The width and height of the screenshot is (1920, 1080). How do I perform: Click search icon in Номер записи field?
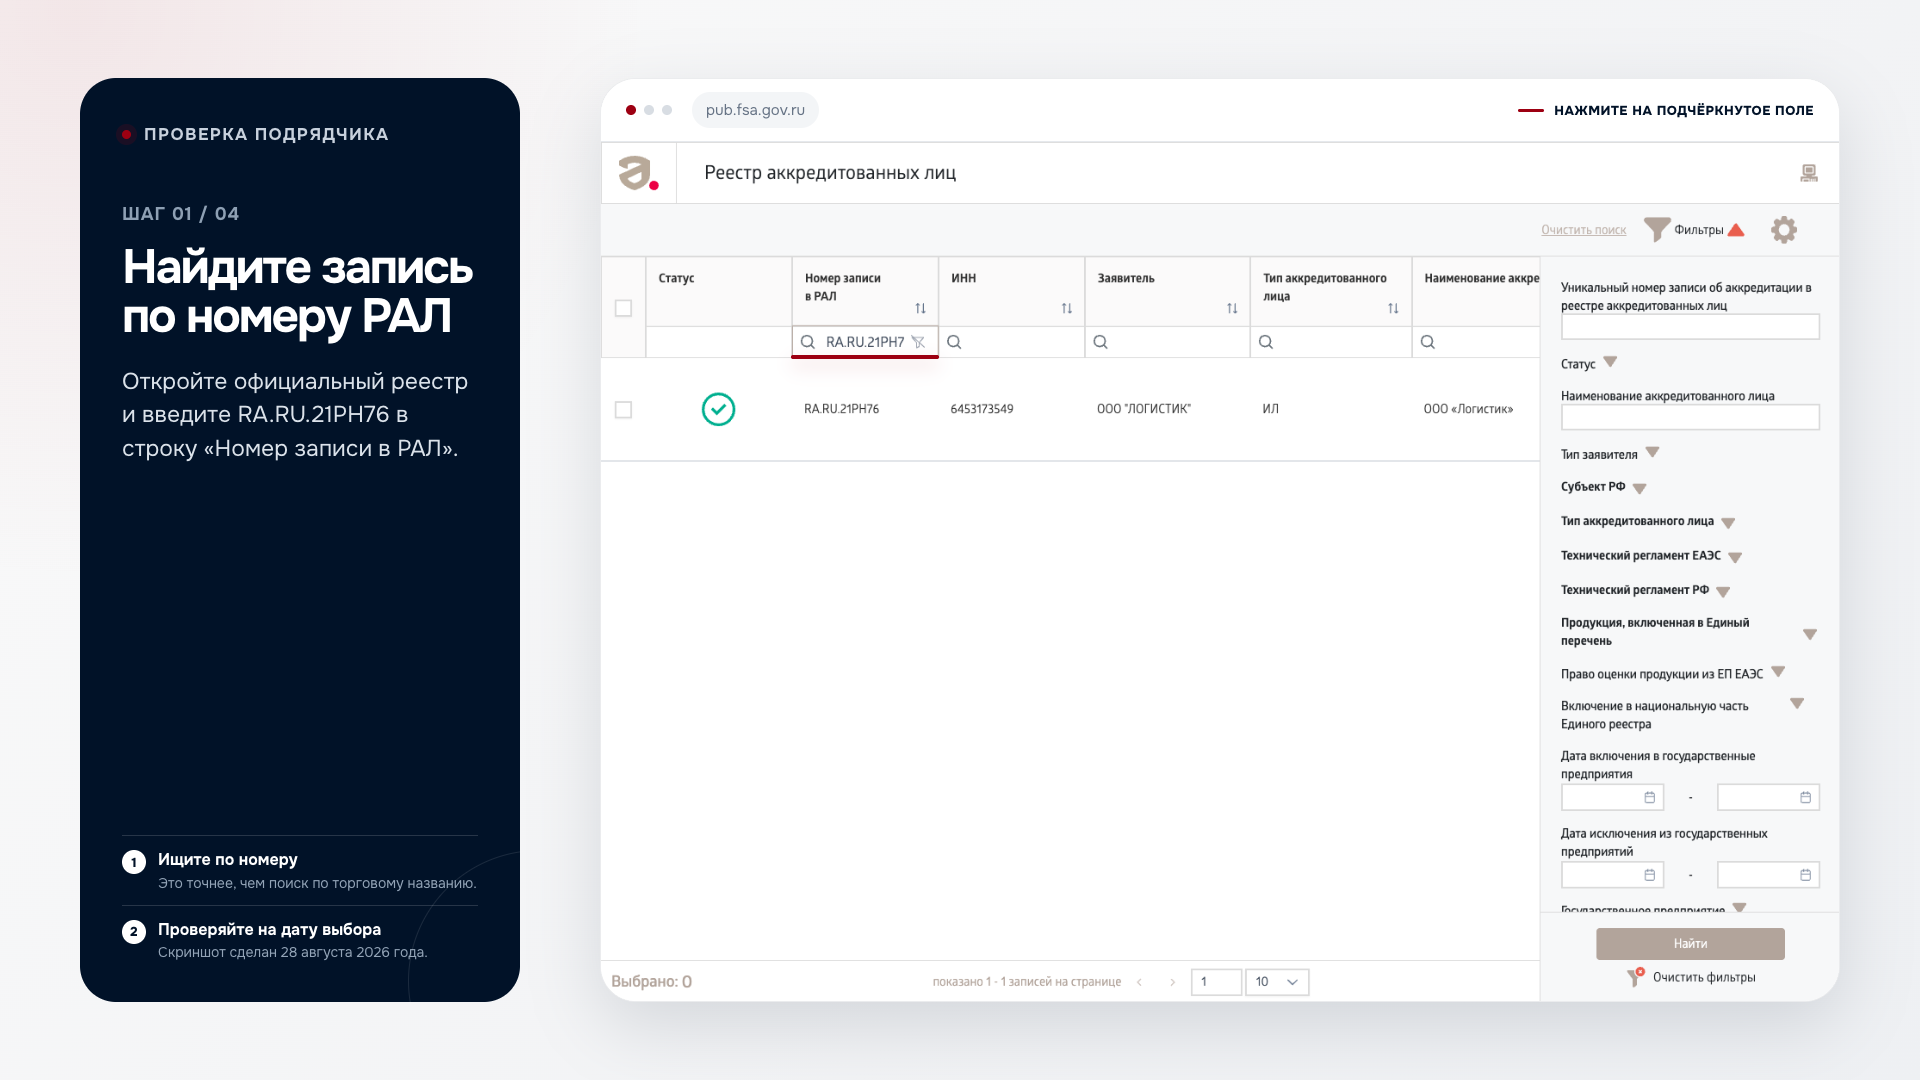[808, 342]
